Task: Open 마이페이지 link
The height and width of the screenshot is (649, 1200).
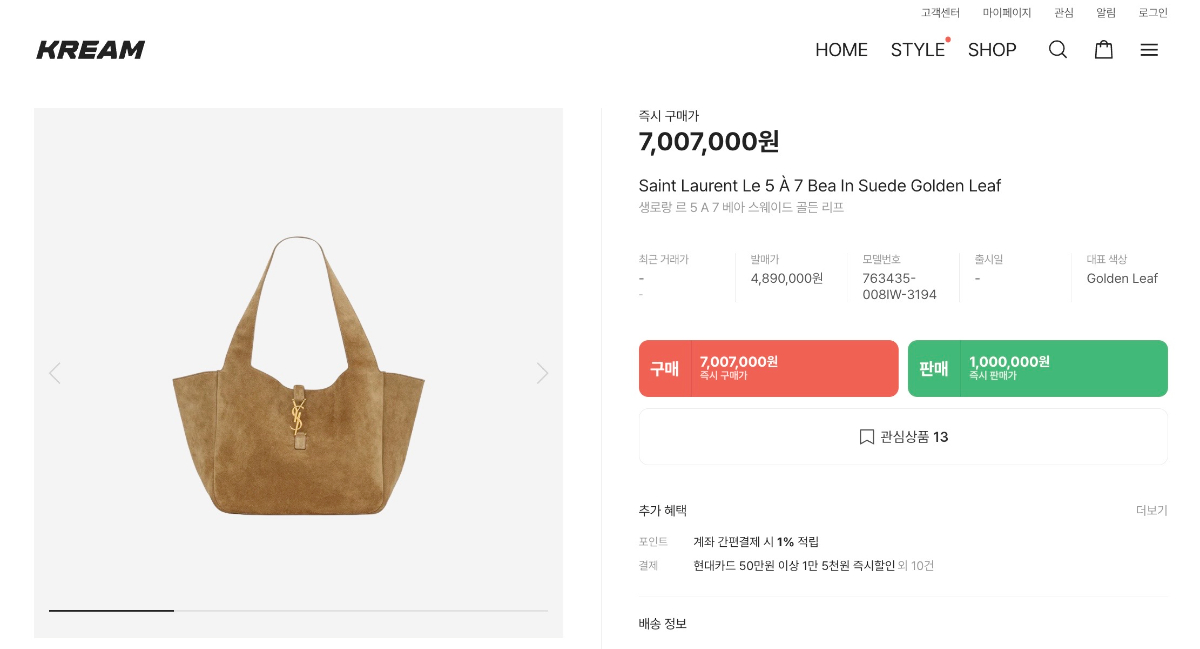Action: [x=1006, y=13]
